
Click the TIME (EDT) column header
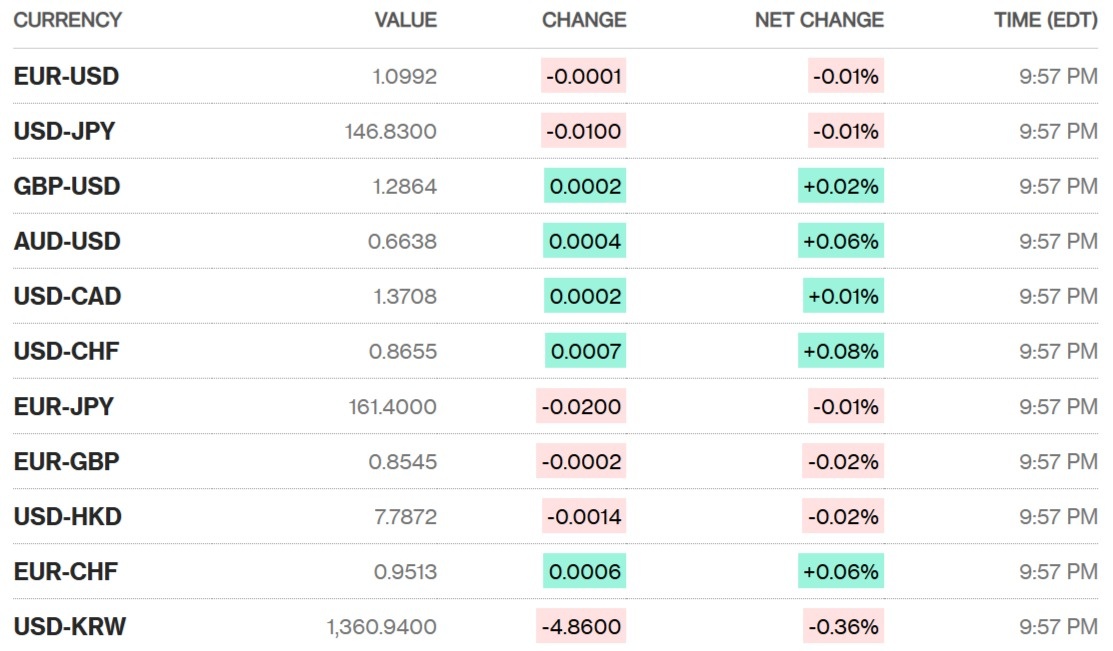pyautogui.click(x=1045, y=20)
